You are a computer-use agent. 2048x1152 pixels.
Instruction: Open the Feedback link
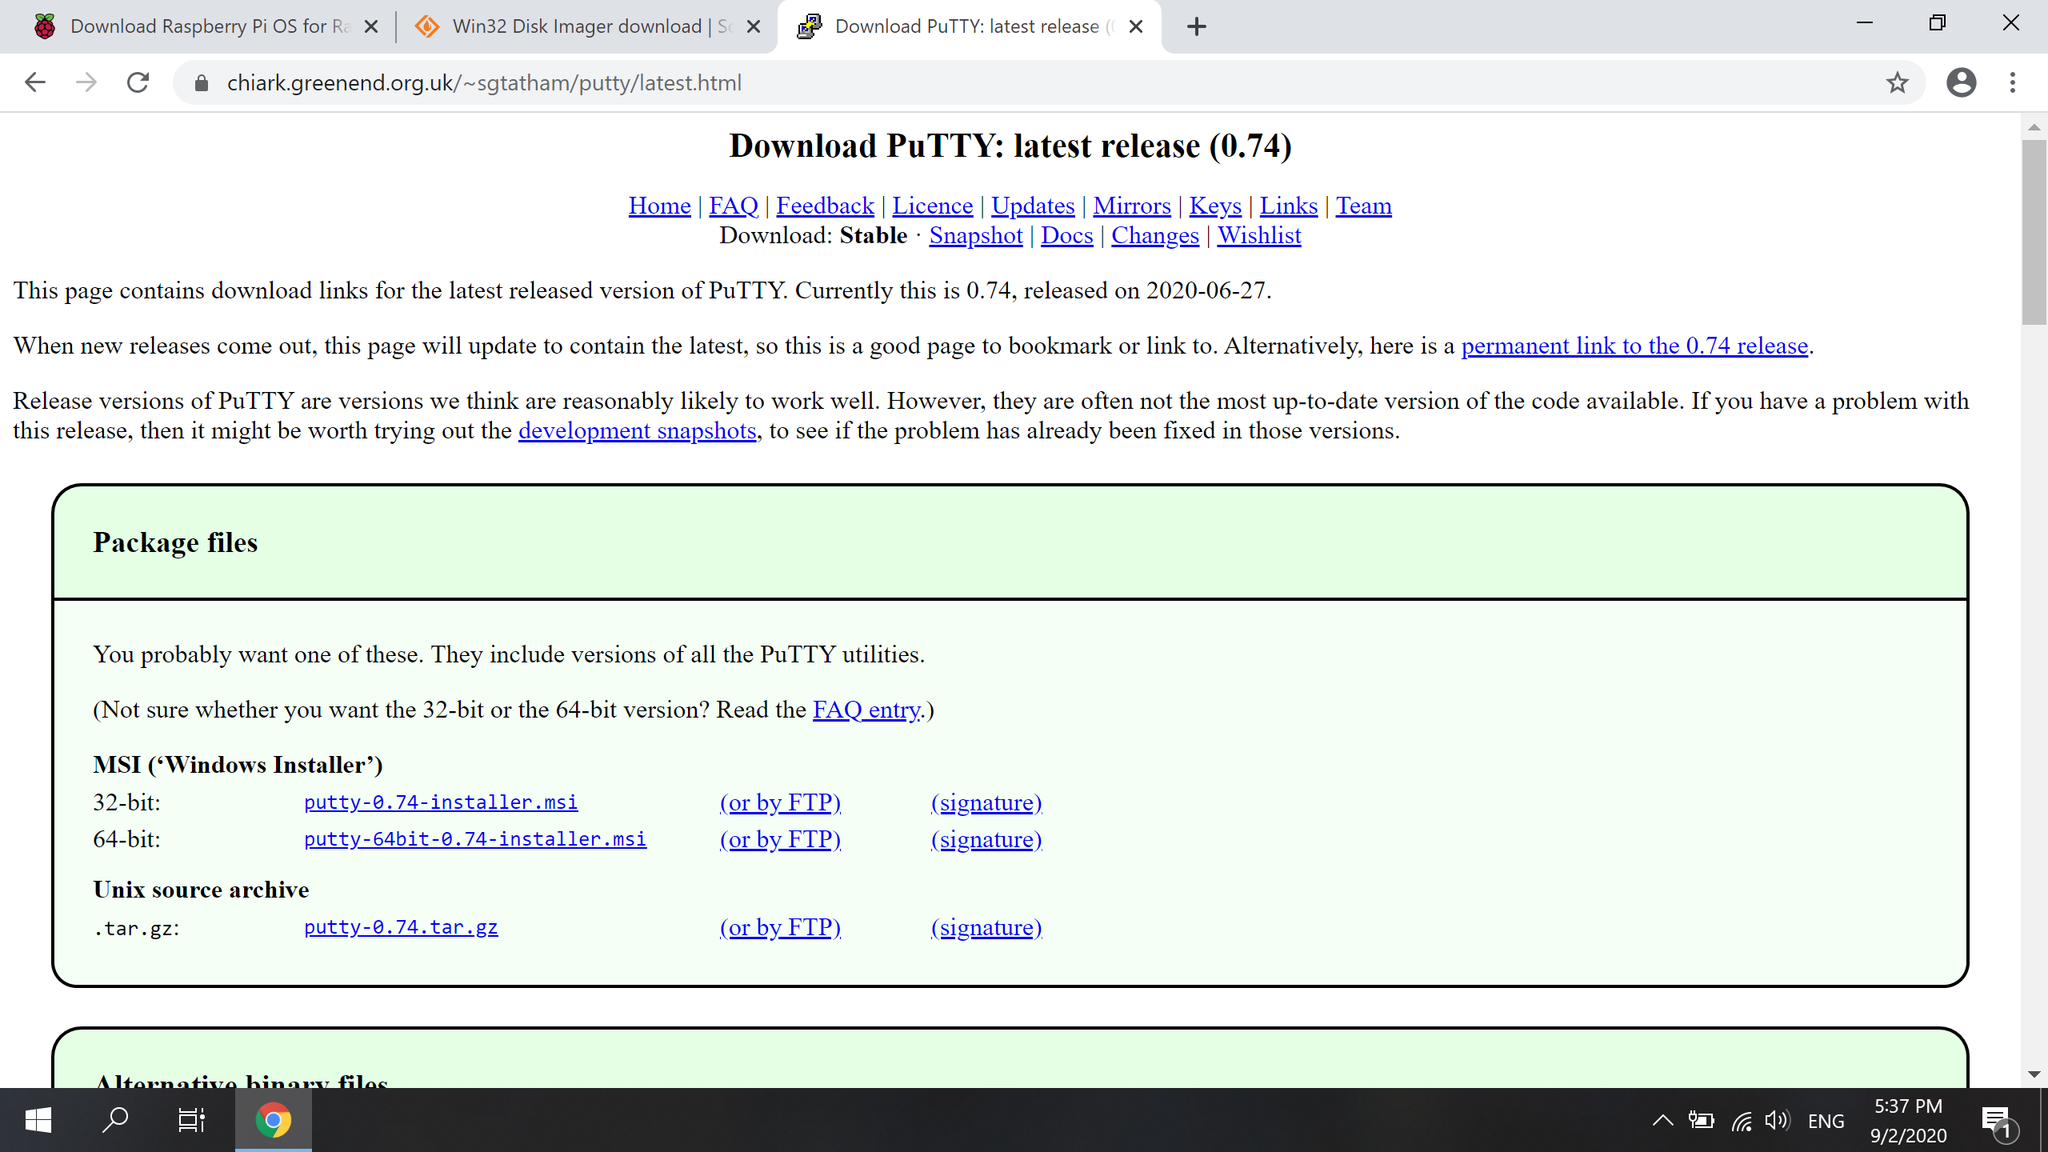coord(825,206)
